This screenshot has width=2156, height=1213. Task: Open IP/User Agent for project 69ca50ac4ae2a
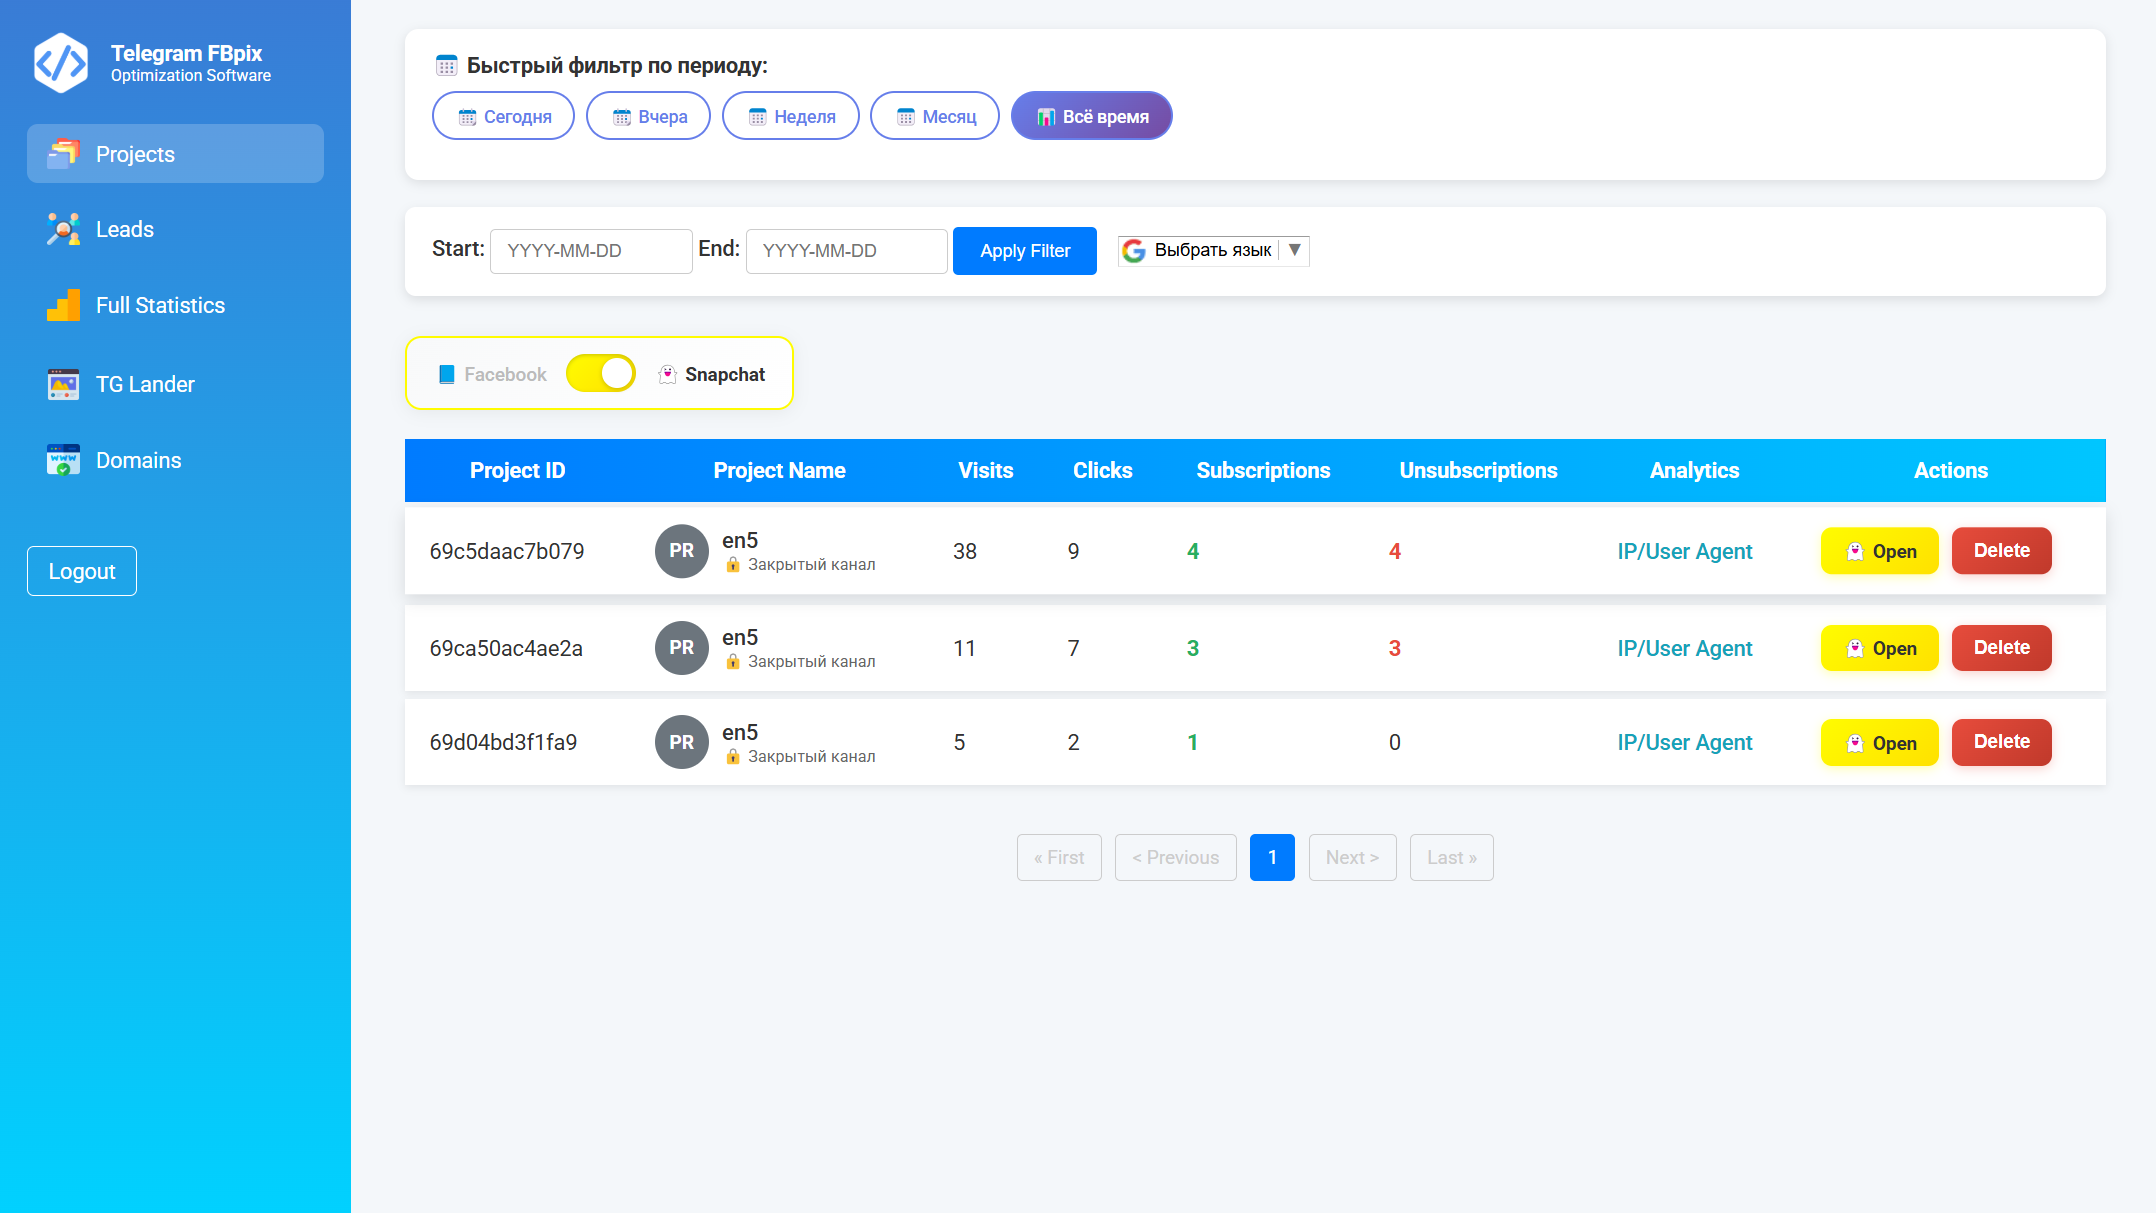[1684, 648]
